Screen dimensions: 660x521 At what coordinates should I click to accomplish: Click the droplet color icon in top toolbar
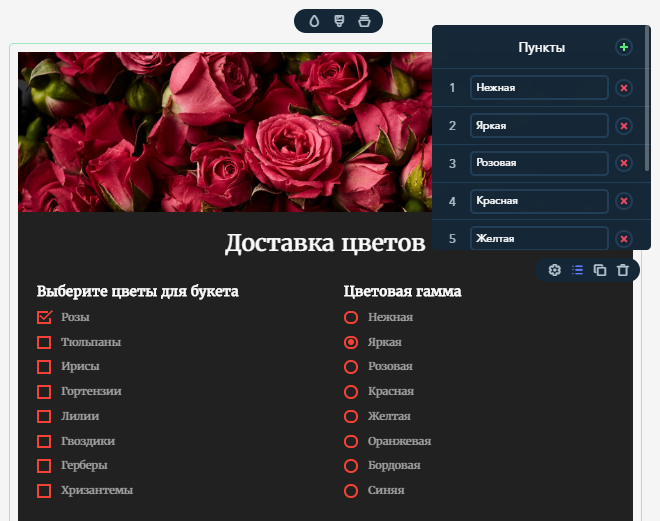[x=314, y=21]
